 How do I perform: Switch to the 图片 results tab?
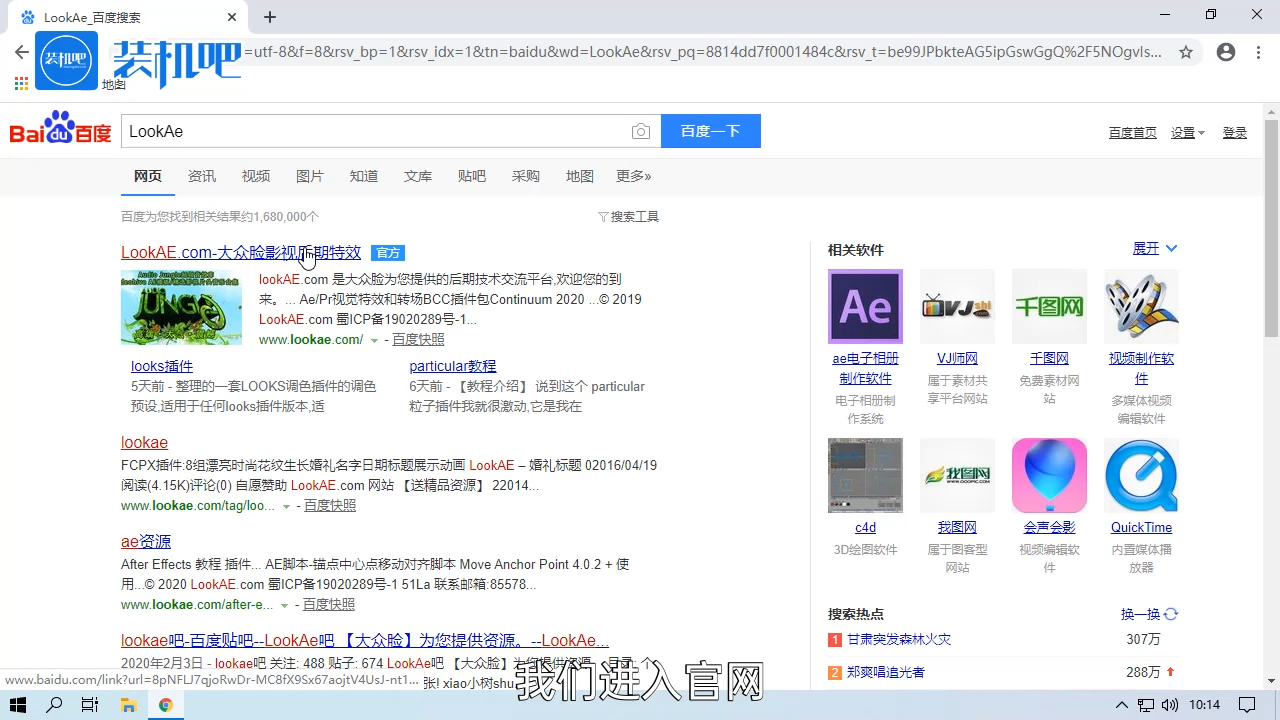(310, 176)
